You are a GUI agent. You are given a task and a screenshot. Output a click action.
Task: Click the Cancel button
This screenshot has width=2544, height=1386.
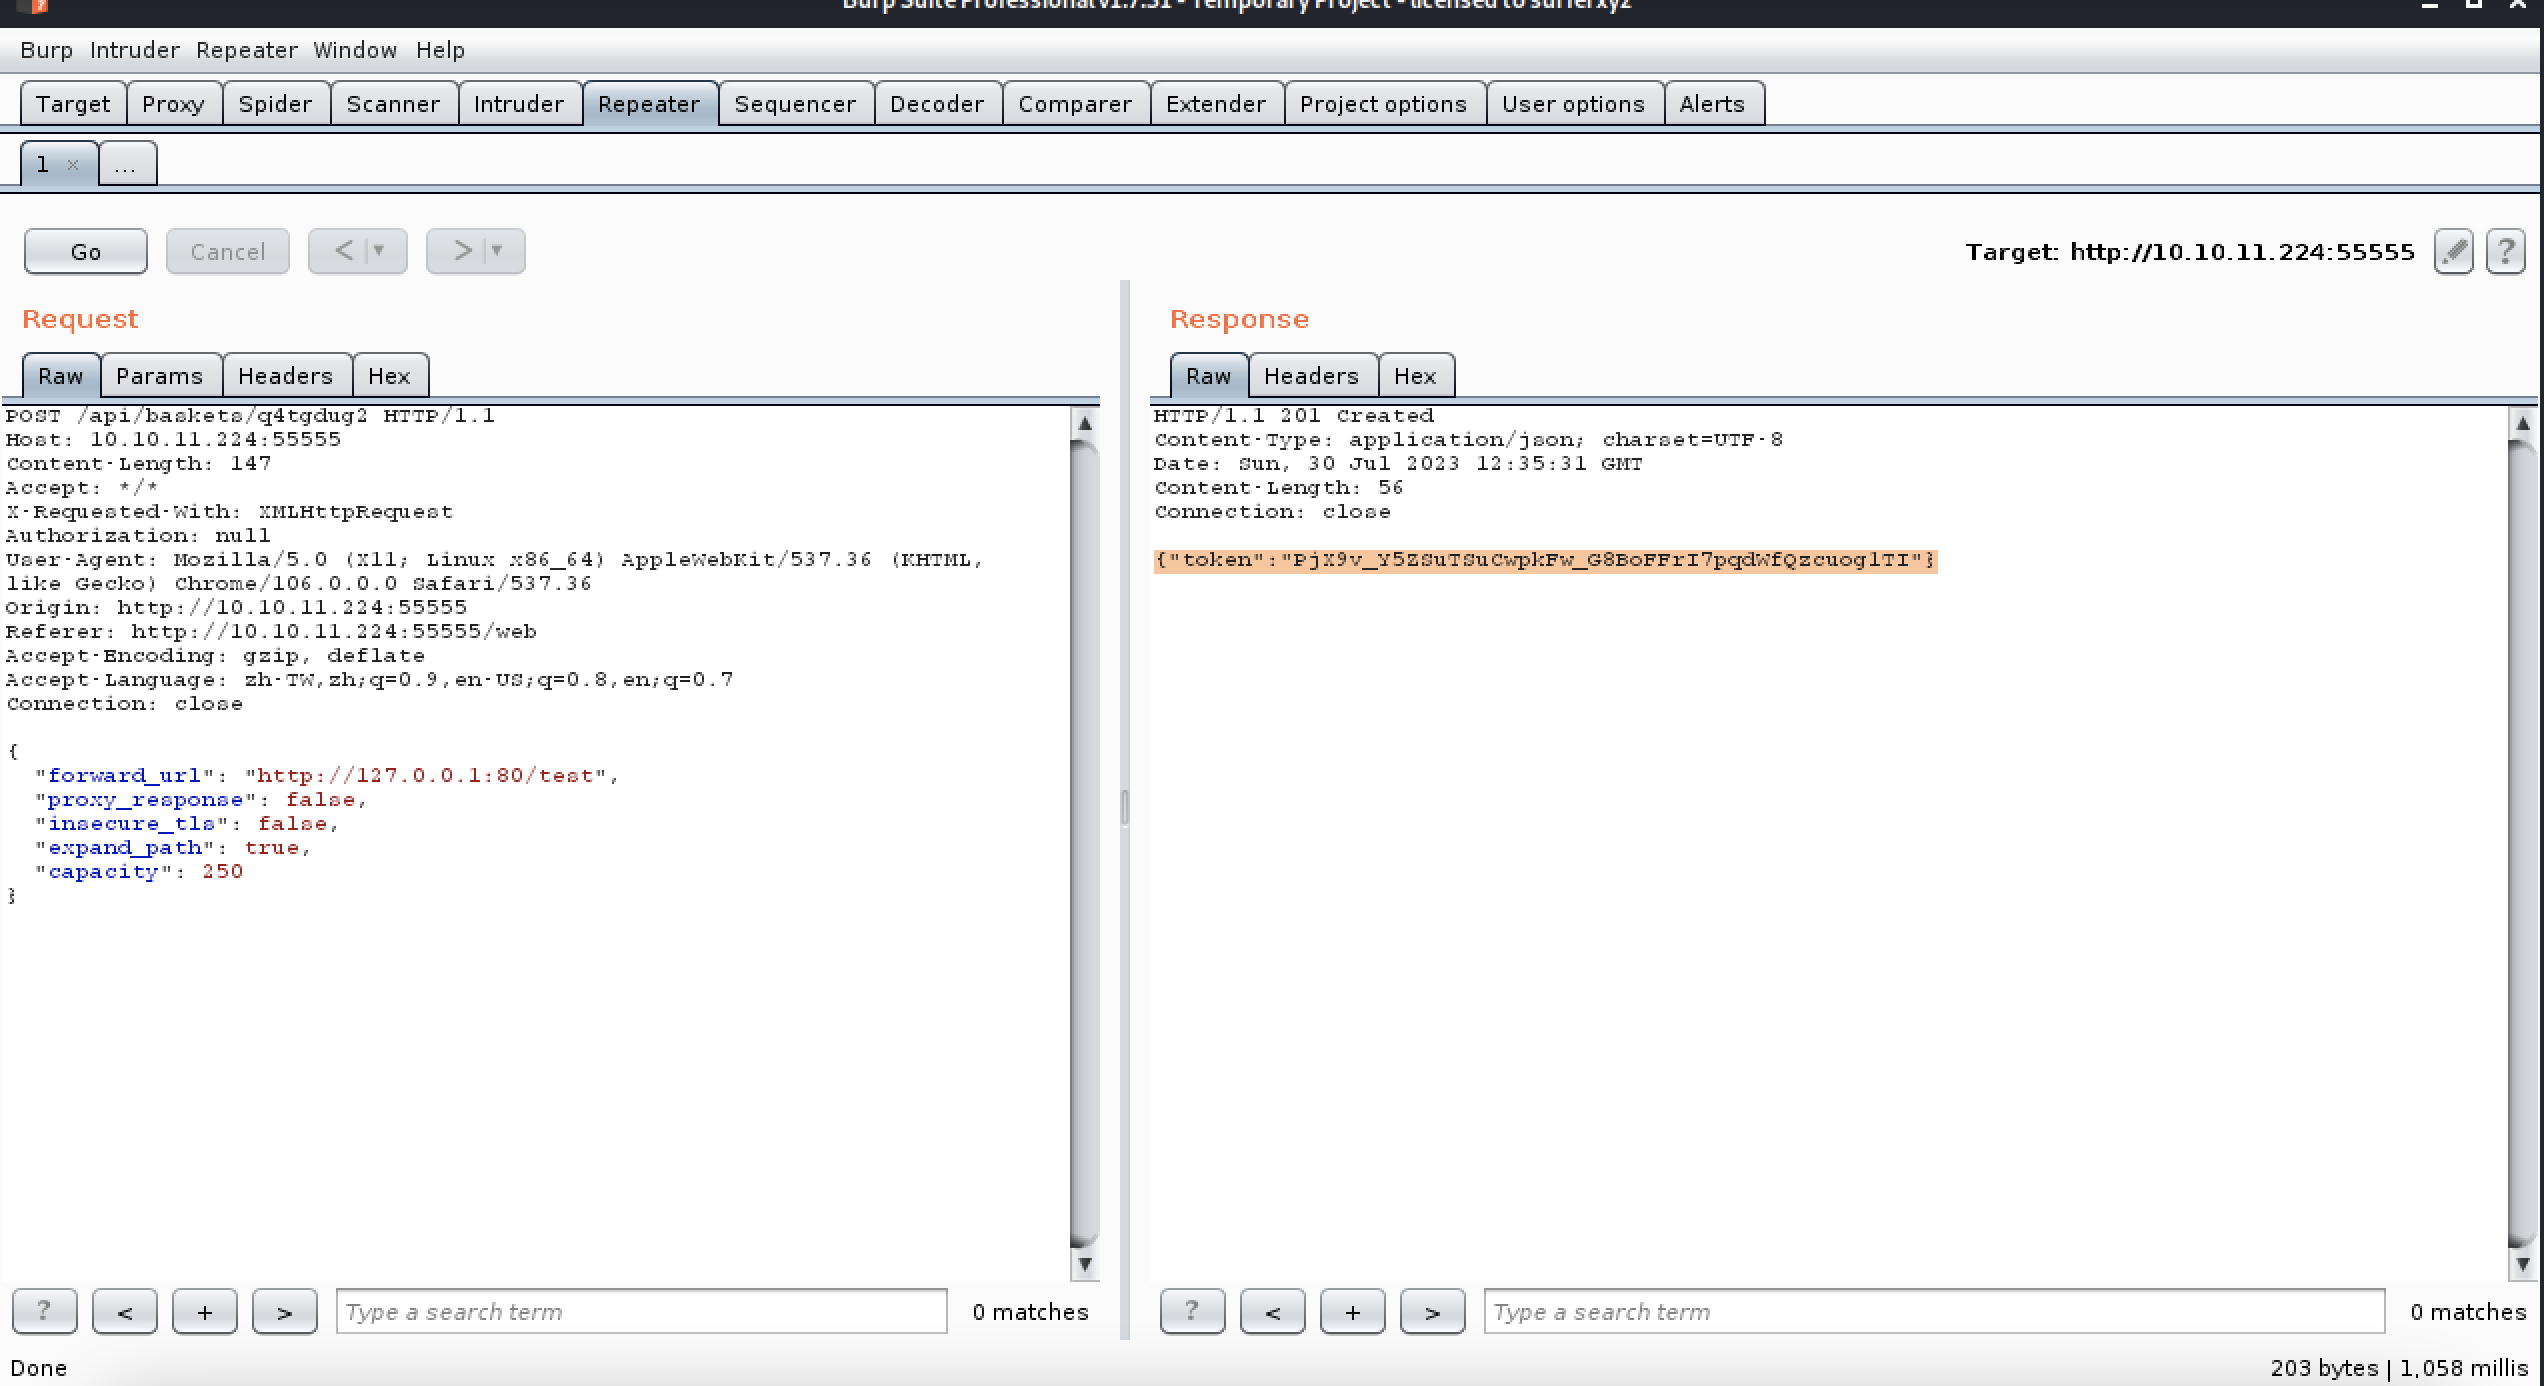[227, 251]
